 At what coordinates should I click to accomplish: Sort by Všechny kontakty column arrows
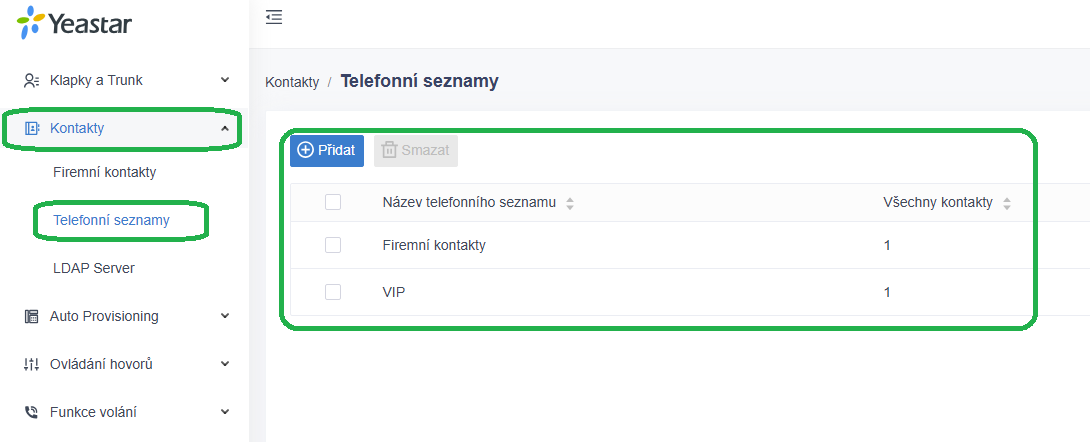point(1007,204)
